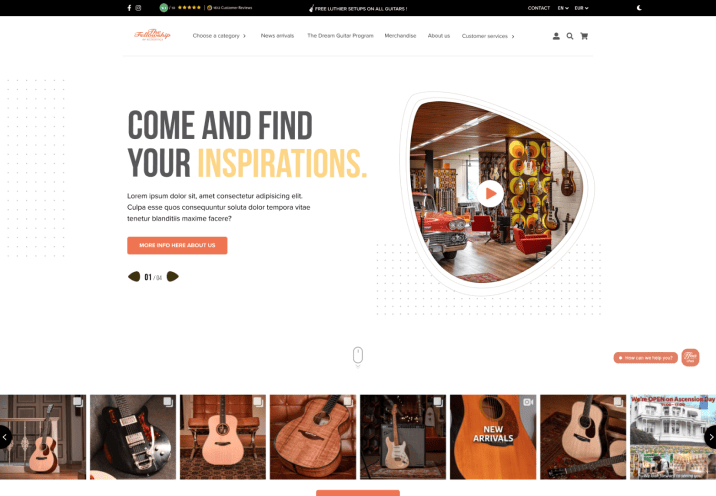Expand the EUR currency dropdown

point(581,8)
